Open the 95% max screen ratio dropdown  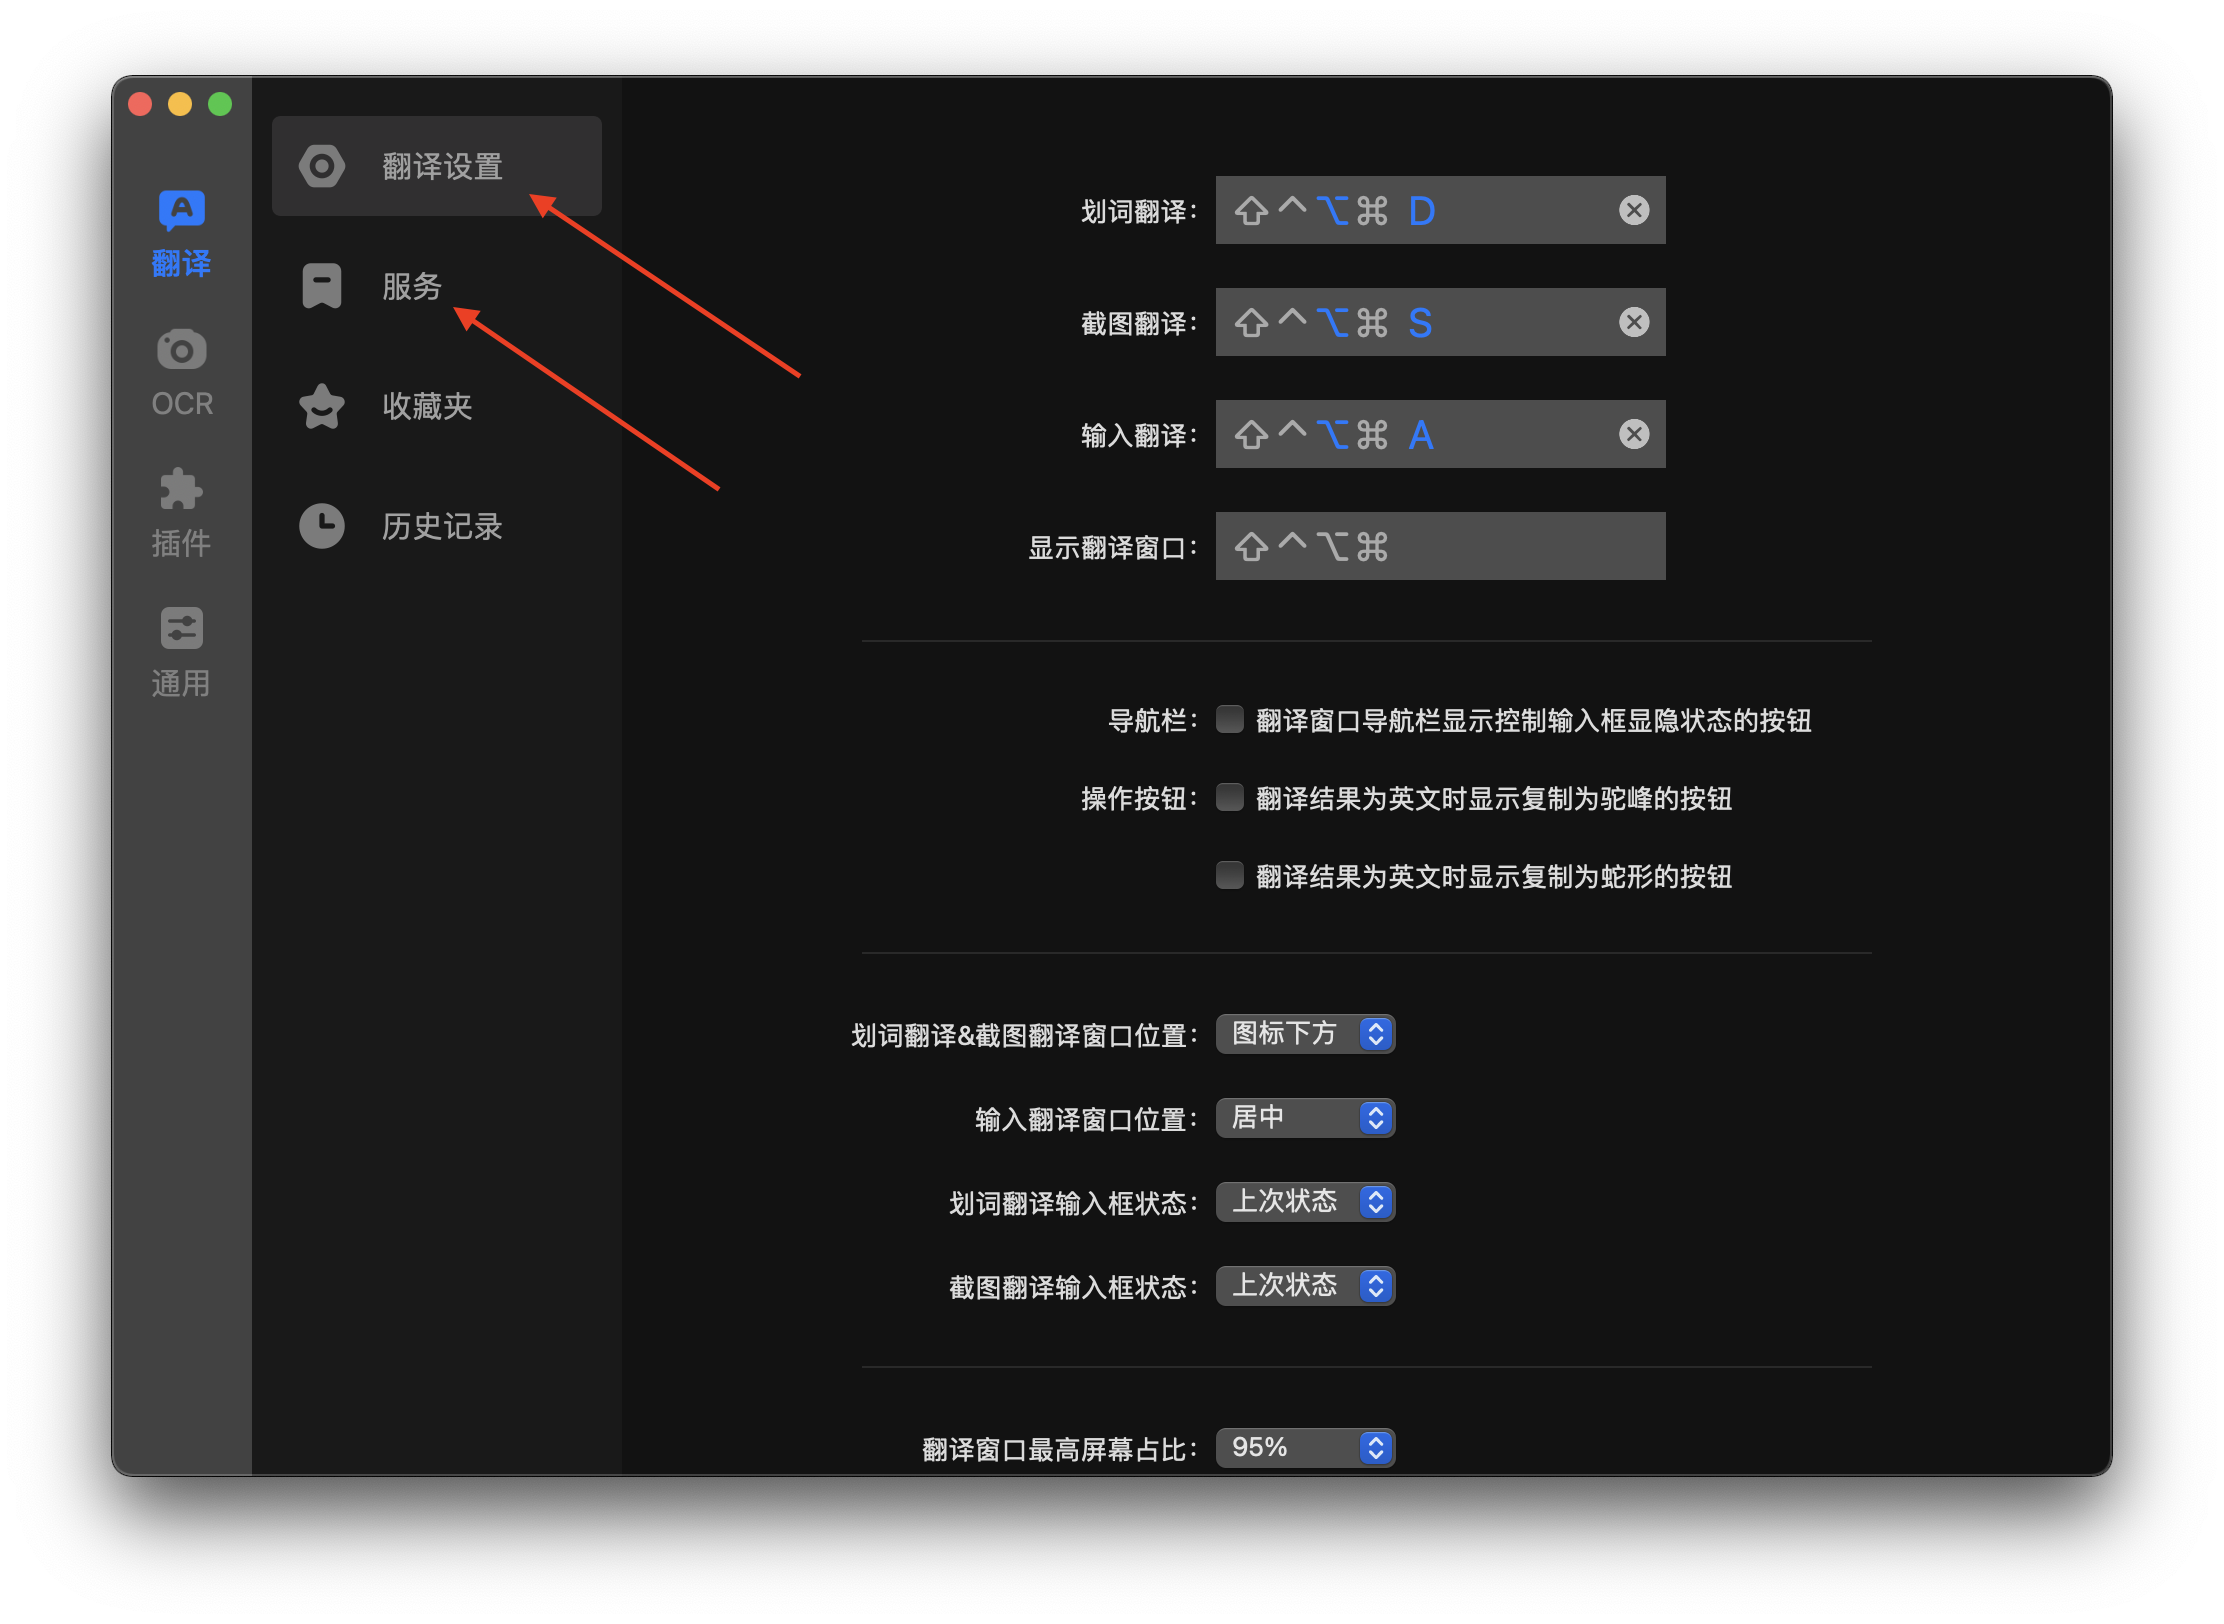point(1305,1447)
